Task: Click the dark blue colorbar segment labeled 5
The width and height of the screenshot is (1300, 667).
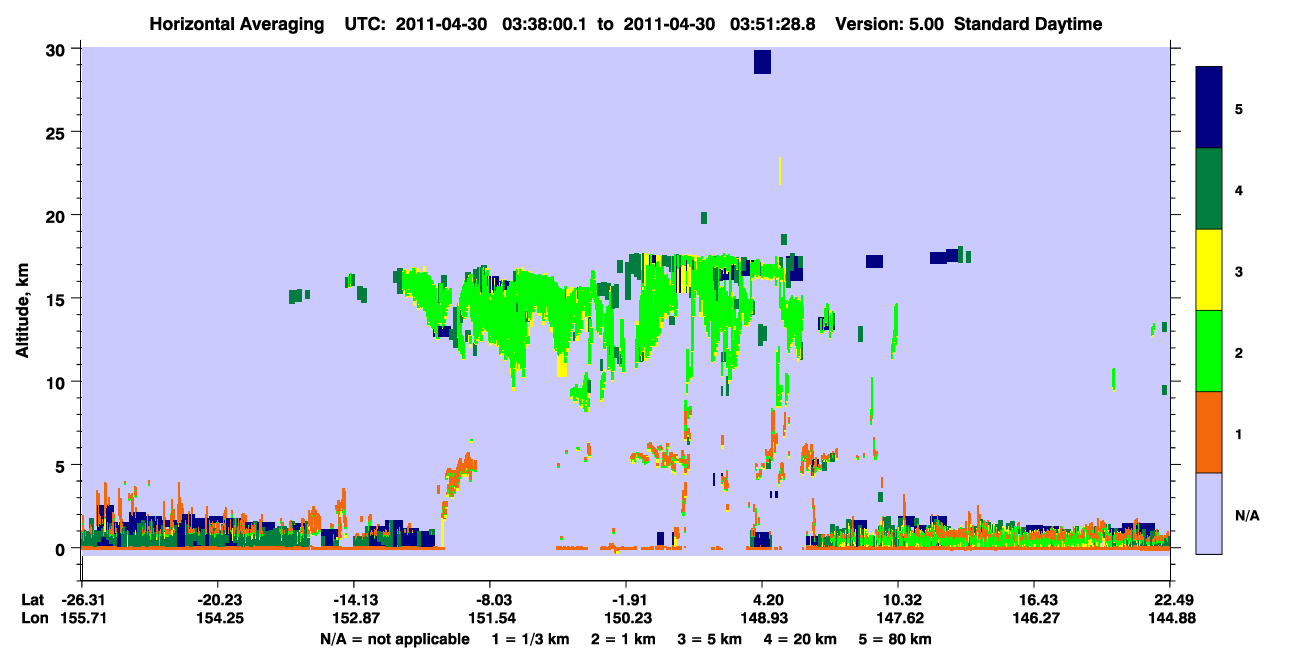Action: click(x=1209, y=107)
